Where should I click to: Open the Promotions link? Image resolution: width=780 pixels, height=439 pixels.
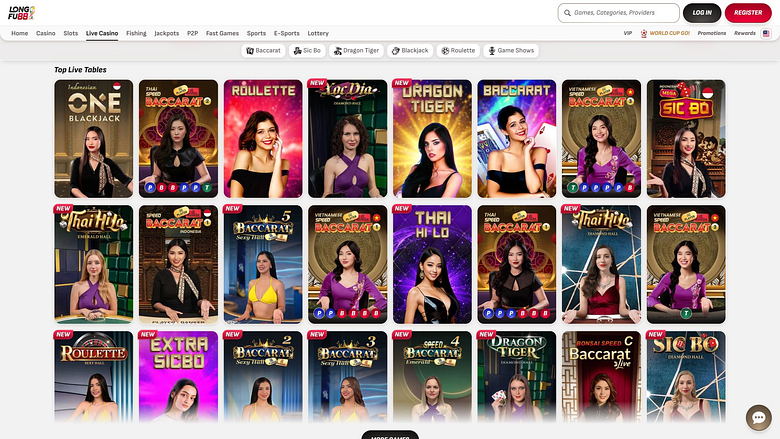point(712,33)
